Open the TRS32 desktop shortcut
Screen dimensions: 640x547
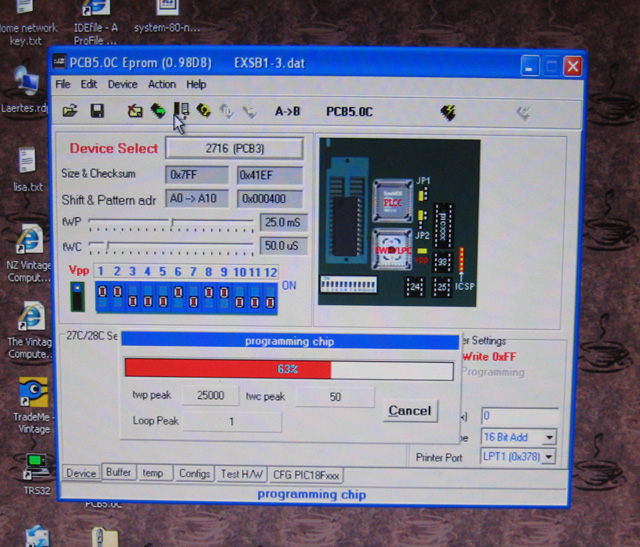36,474
